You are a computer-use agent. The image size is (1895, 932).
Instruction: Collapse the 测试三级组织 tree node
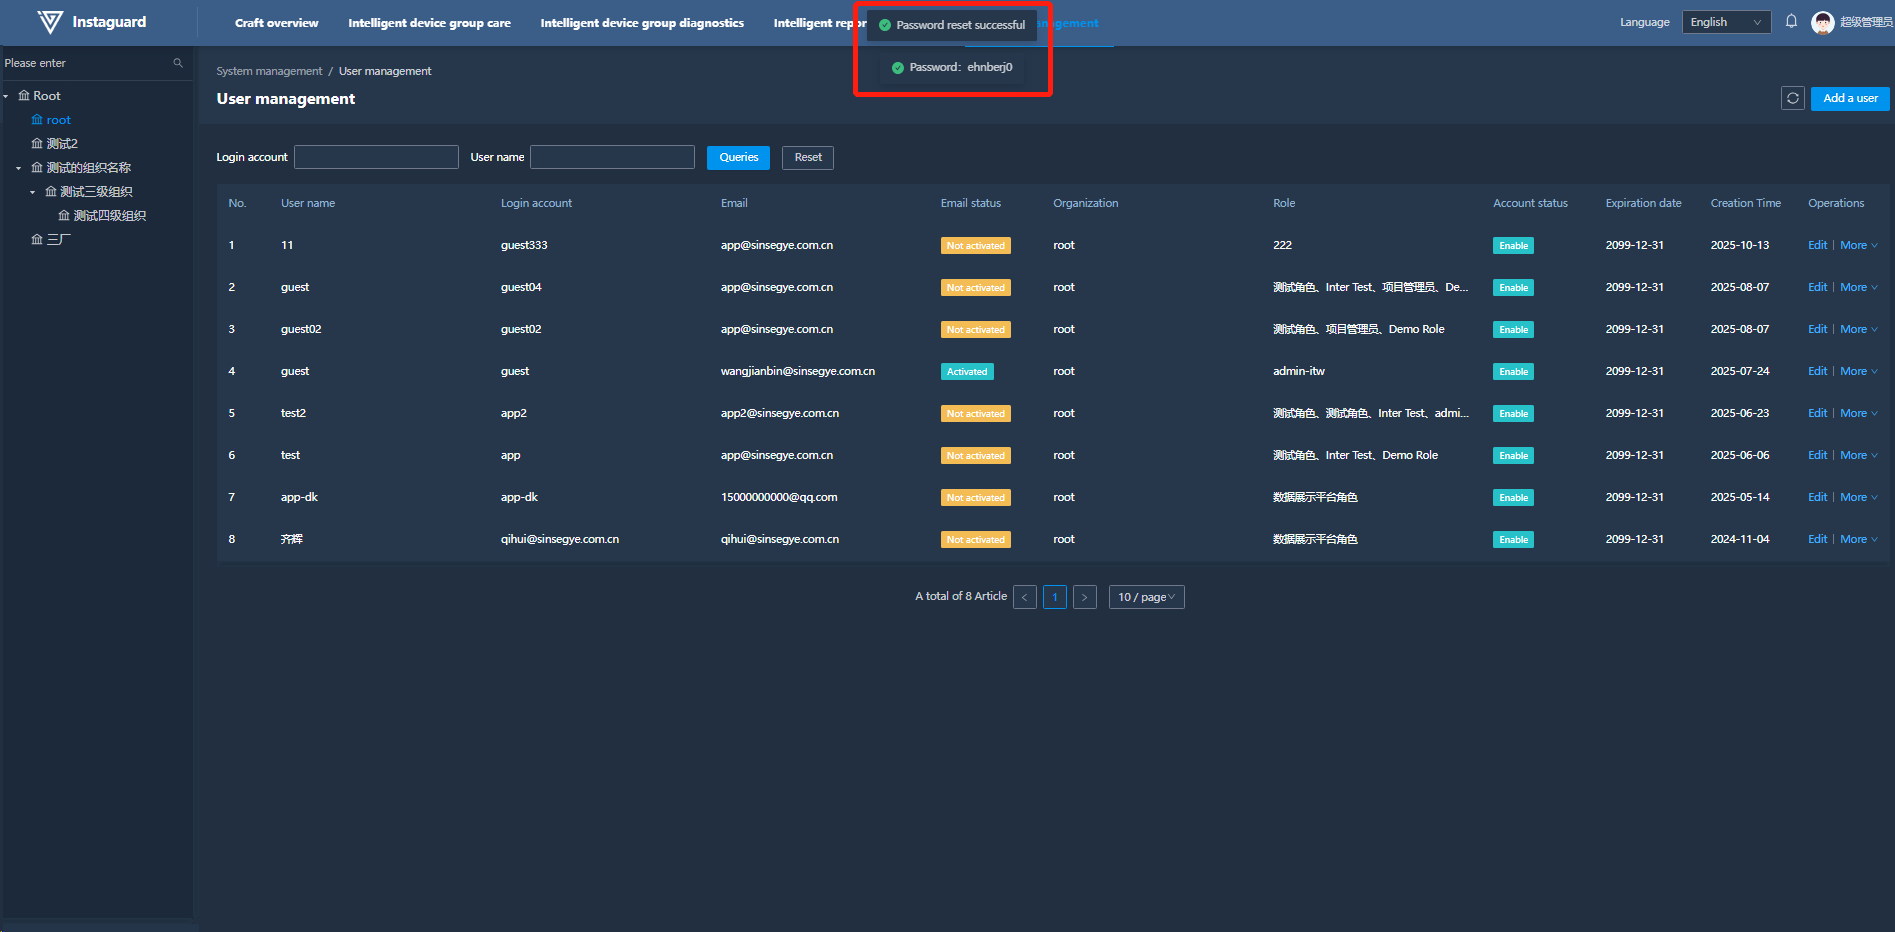coord(32,192)
